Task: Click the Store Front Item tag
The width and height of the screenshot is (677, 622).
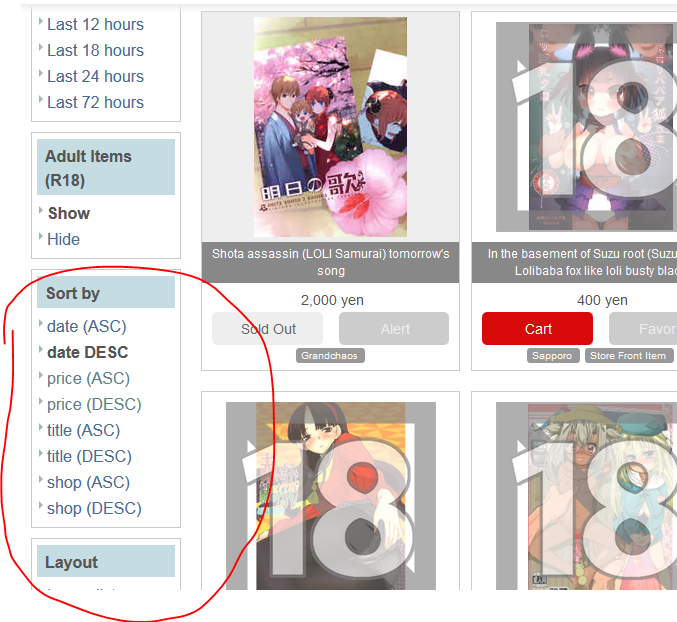Action: click(629, 356)
